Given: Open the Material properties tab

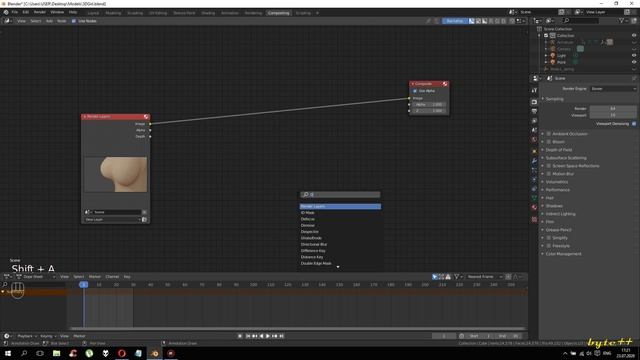Looking at the screenshot, I should tap(534, 207).
